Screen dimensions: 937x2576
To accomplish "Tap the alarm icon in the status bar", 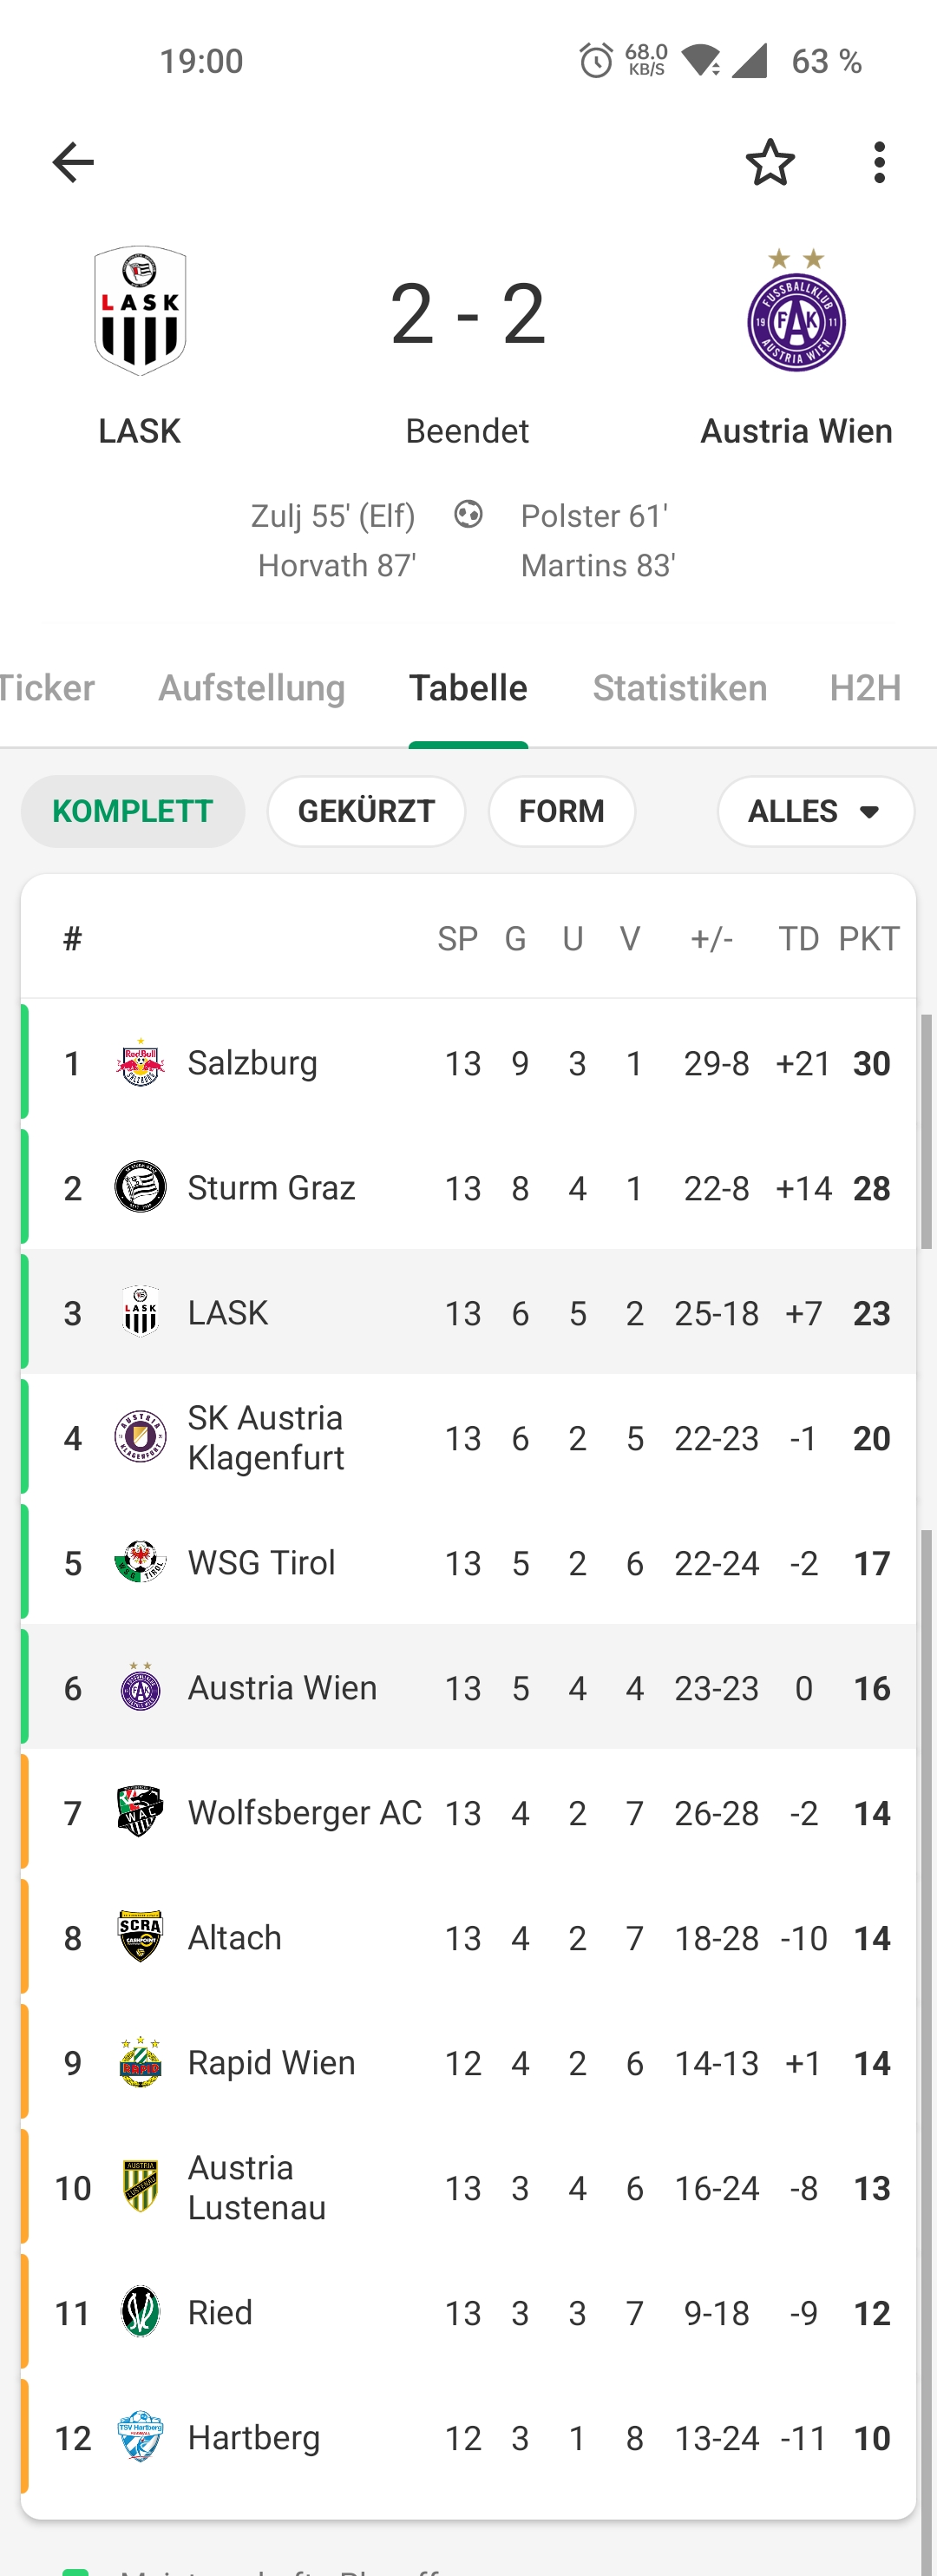I will (596, 61).
